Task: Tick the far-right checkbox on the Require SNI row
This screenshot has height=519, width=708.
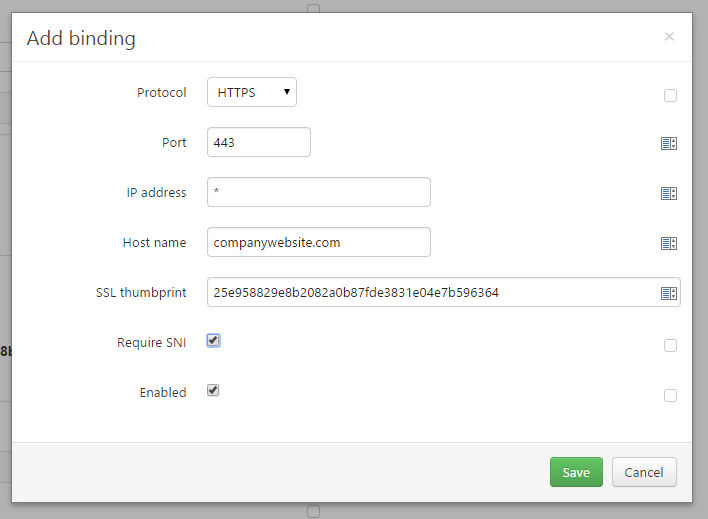Action: pyautogui.click(x=670, y=346)
